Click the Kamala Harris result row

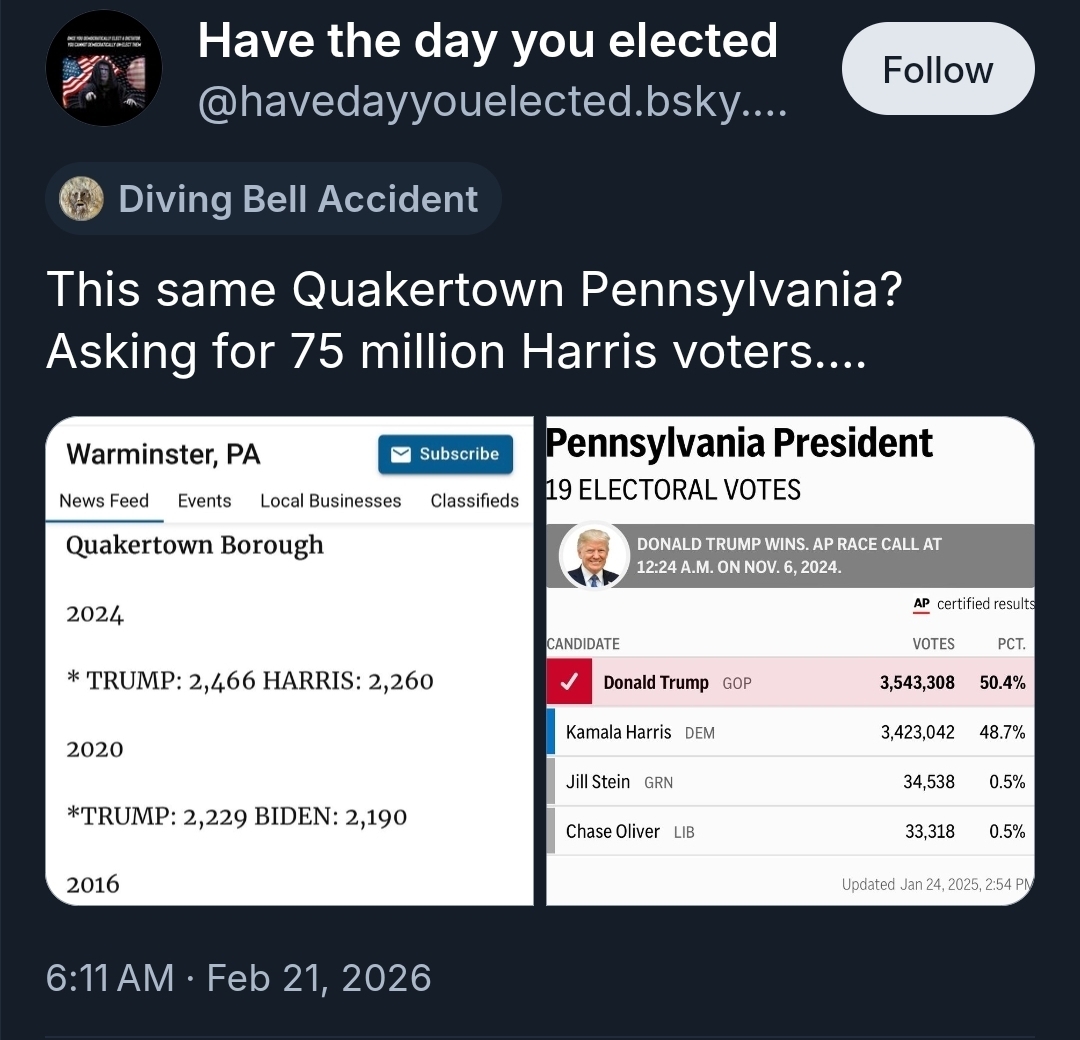point(790,732)
